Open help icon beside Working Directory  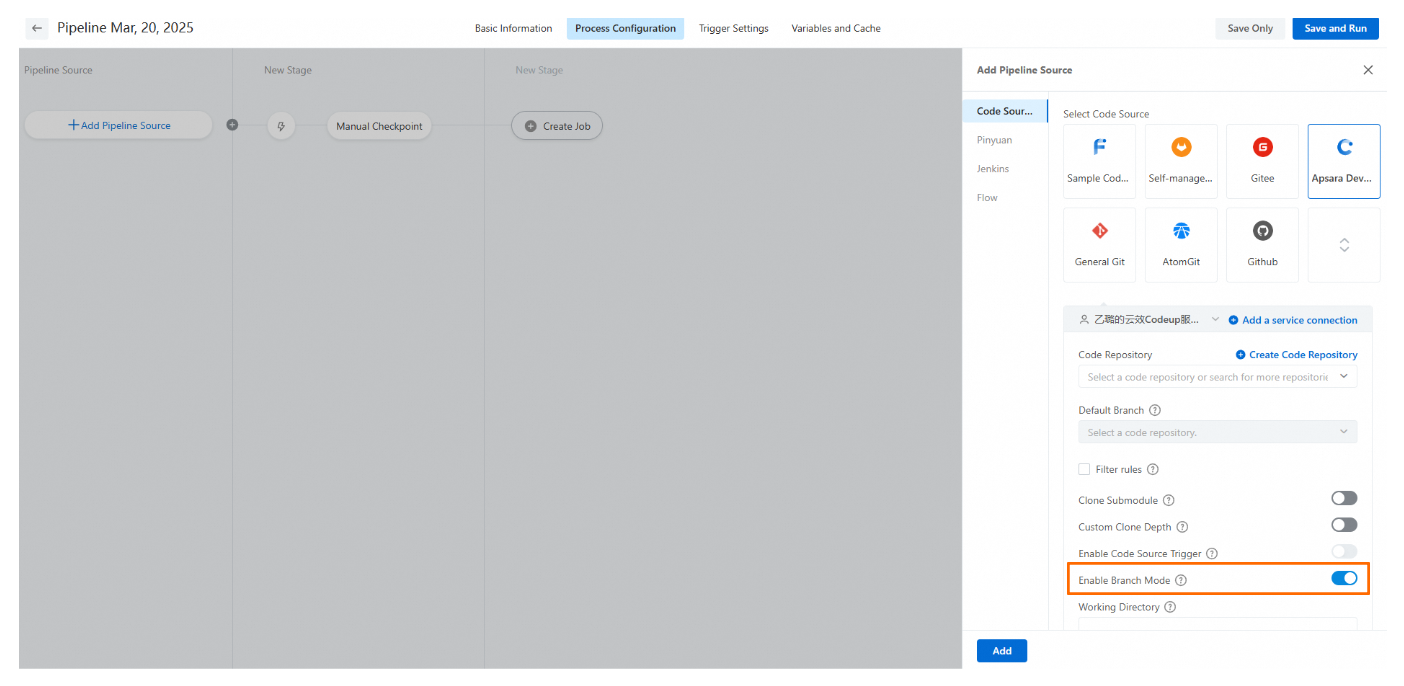(1170, 607)
